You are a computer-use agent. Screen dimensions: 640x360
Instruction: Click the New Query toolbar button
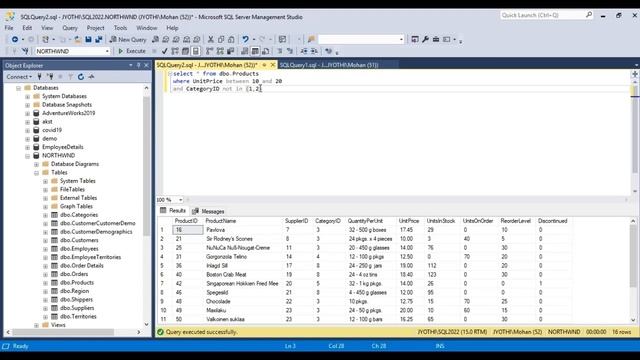[128, 40]
